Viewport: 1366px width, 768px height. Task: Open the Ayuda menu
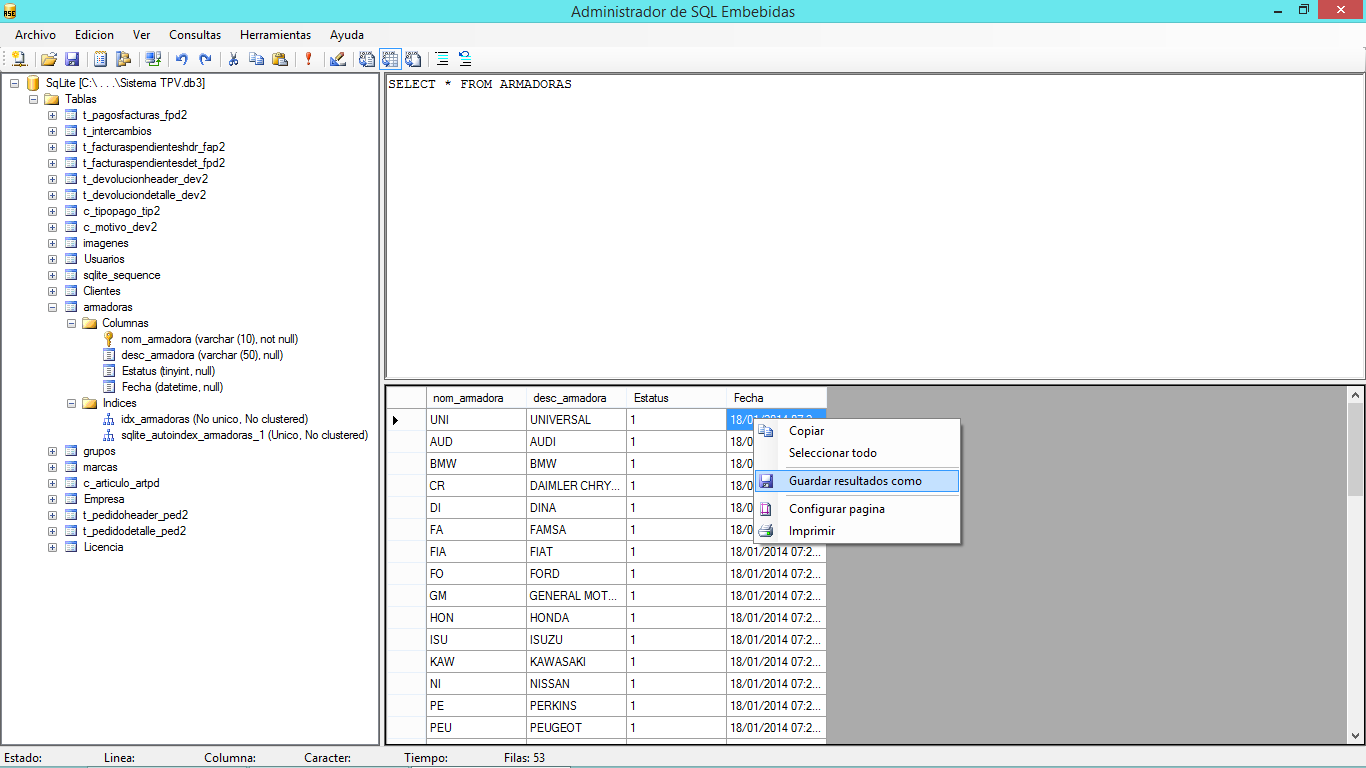click(x=347, y=35)
